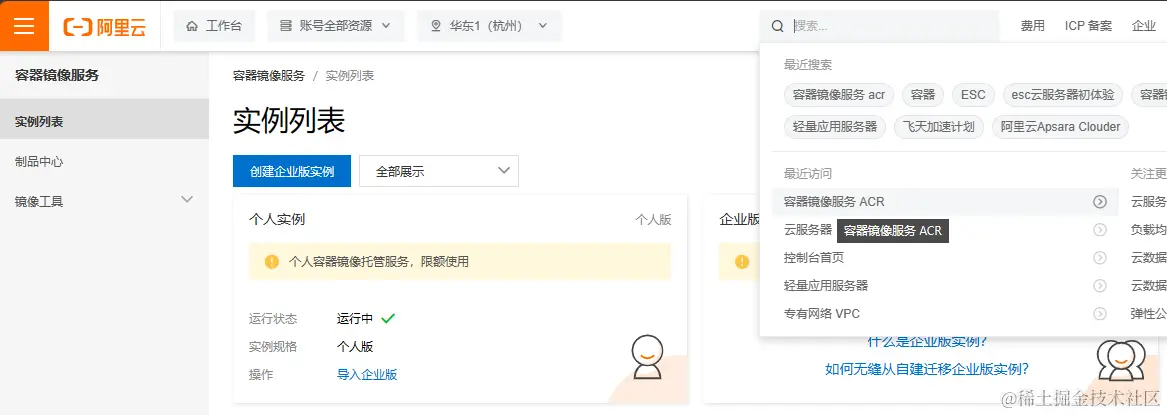Click the home icon beside 工作台
Image resolution: width=1167 pixels, height=415 pixels.
click(192, 26)
